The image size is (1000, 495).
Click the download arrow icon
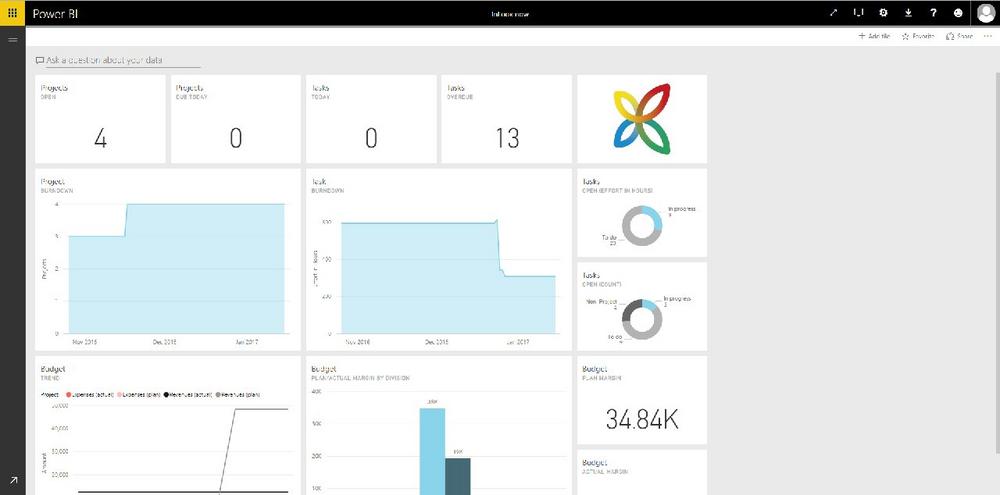click(908, 13)
